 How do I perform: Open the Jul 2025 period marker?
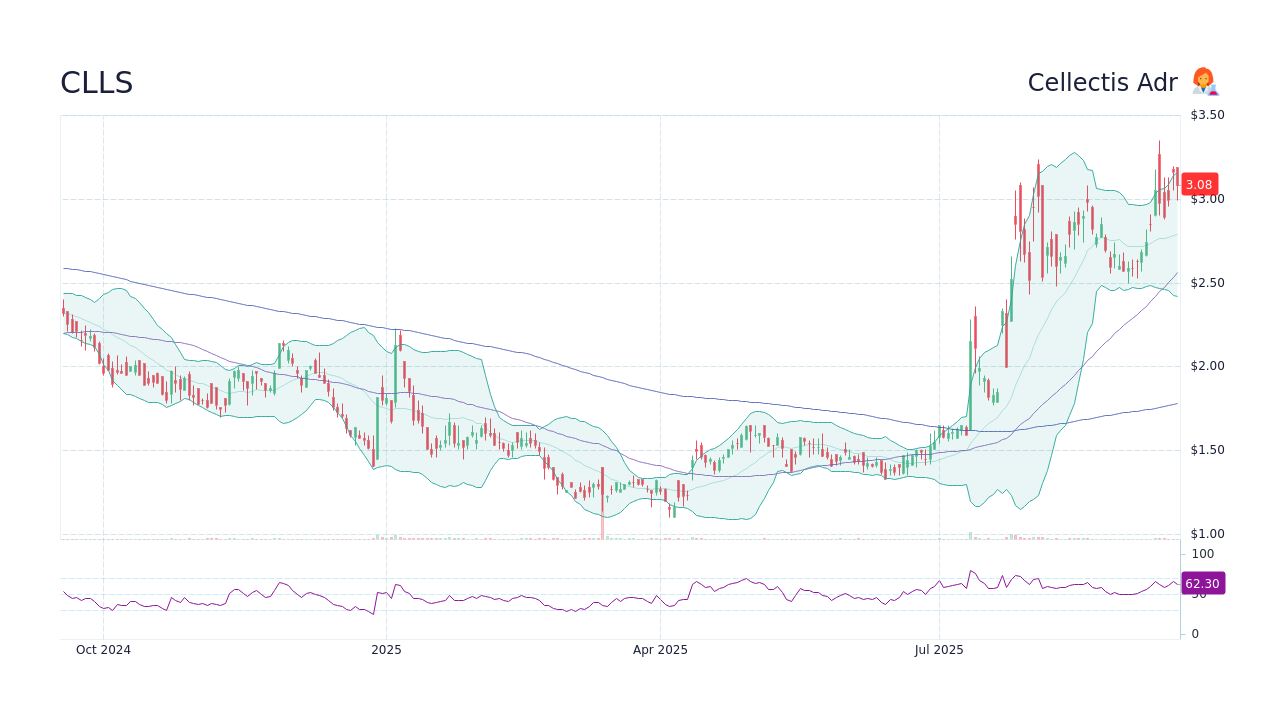(938, 649)
